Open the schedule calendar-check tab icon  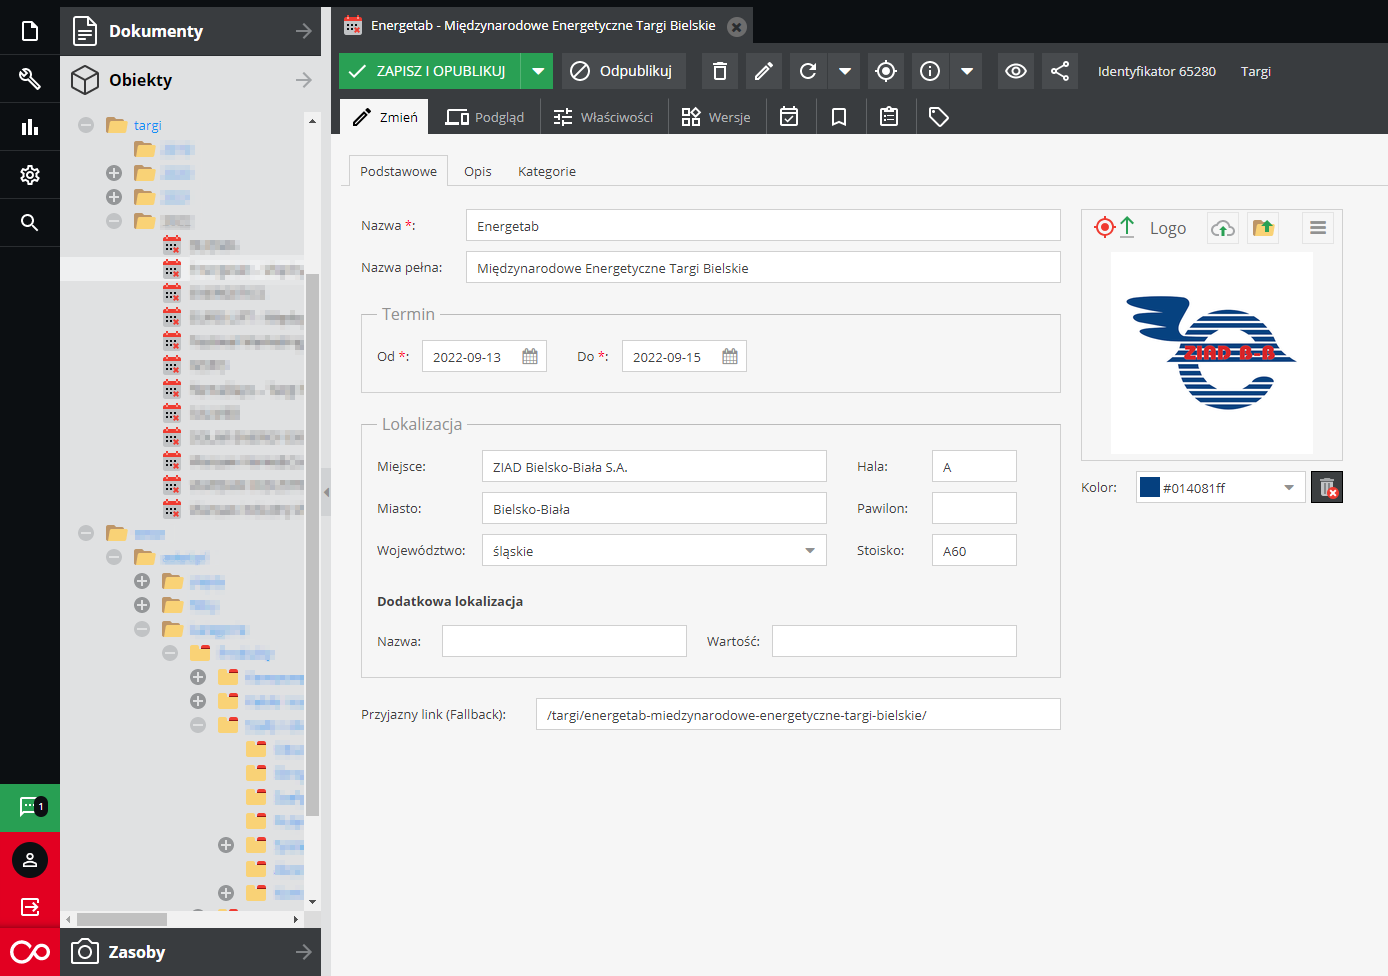789,117
